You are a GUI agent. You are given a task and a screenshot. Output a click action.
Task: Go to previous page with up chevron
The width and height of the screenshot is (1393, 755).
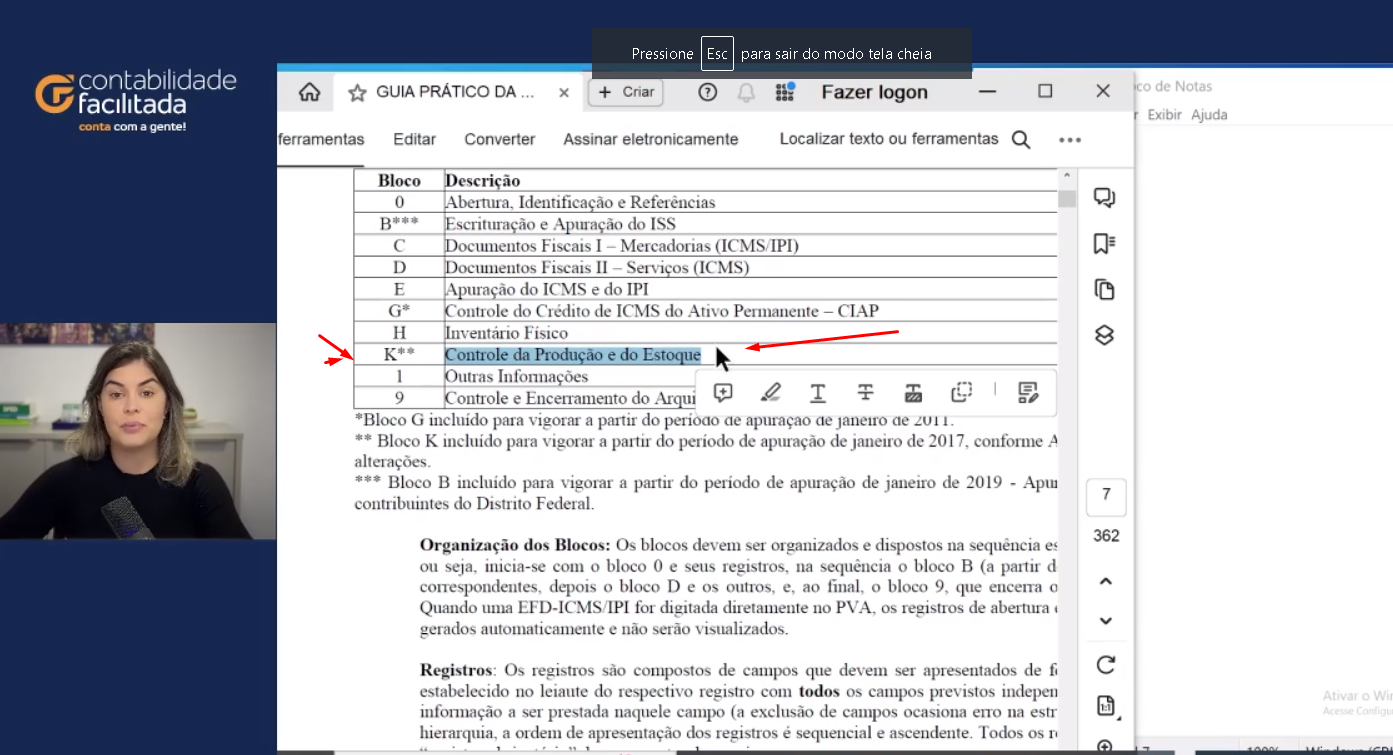pos(1106,581)
